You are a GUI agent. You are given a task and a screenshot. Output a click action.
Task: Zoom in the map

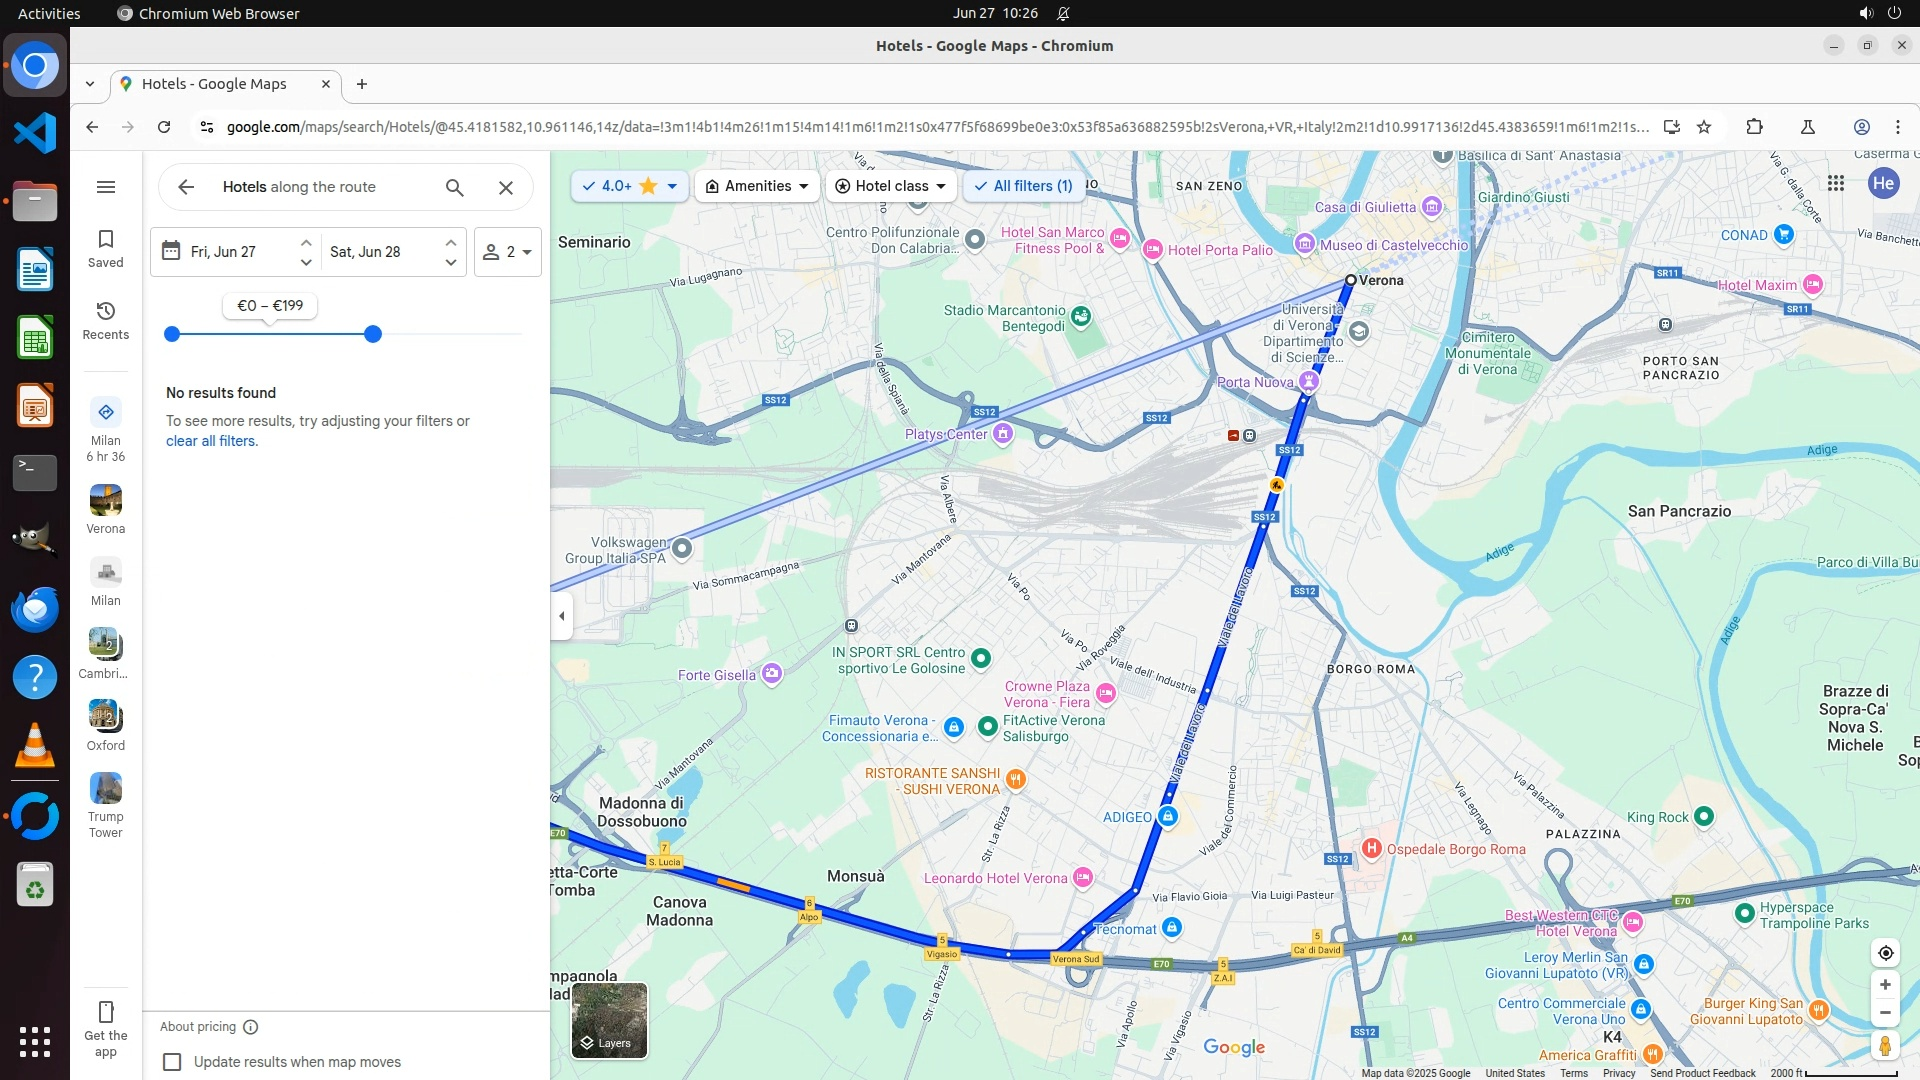click(1885, 985)
